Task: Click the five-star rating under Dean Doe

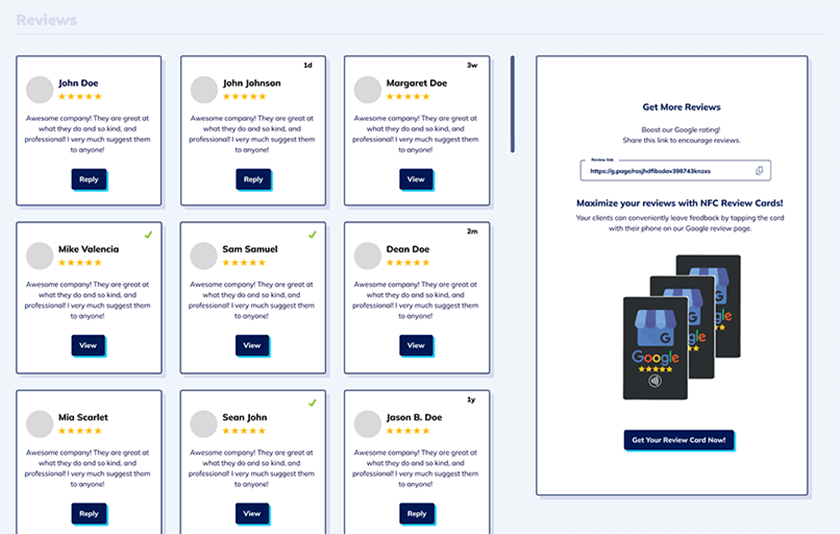Action: 407,262
